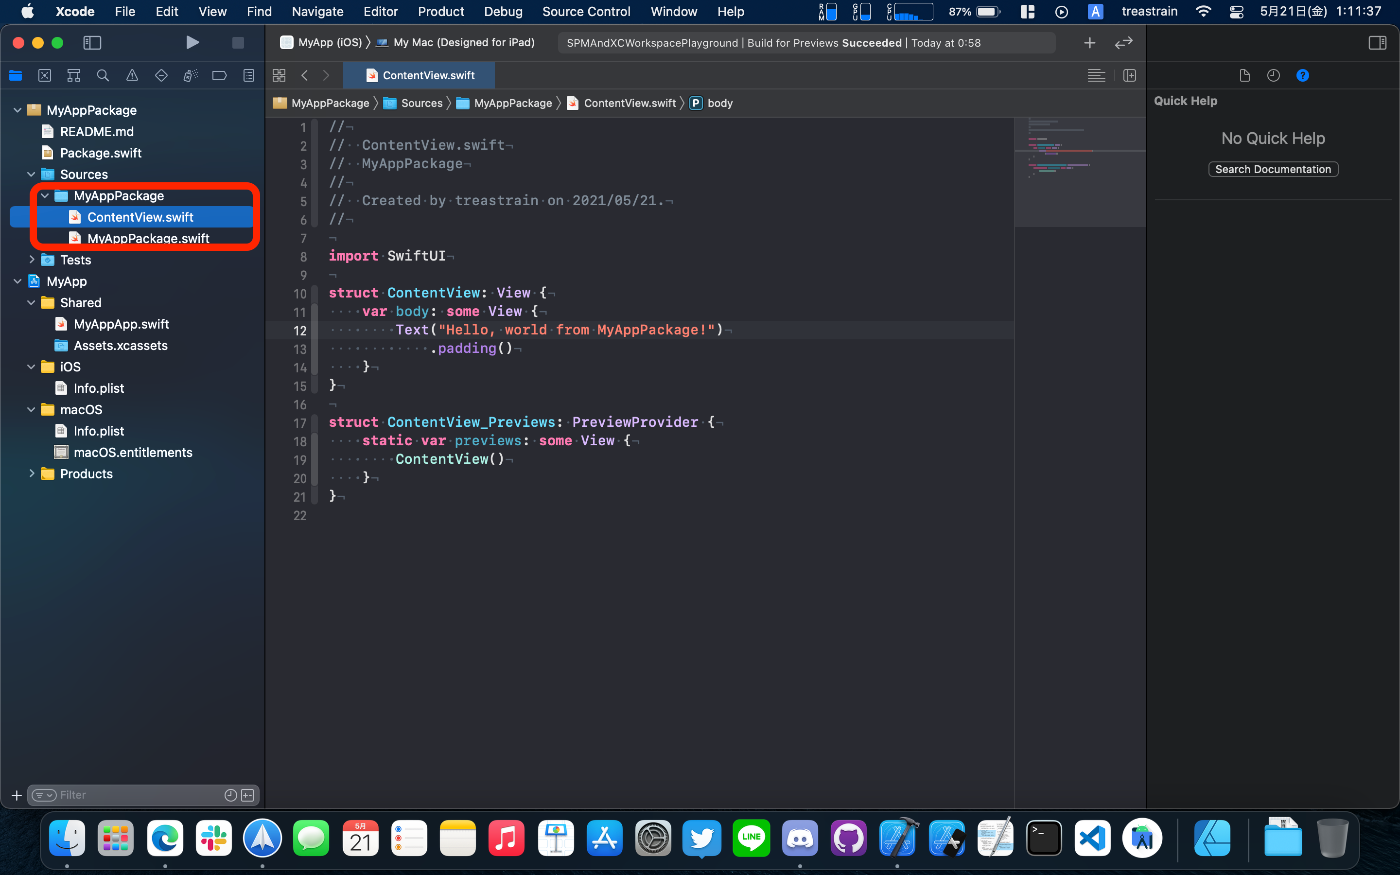Collapse the Sources folder
This screenshot has width=1400, height=875.
(32, 174)
